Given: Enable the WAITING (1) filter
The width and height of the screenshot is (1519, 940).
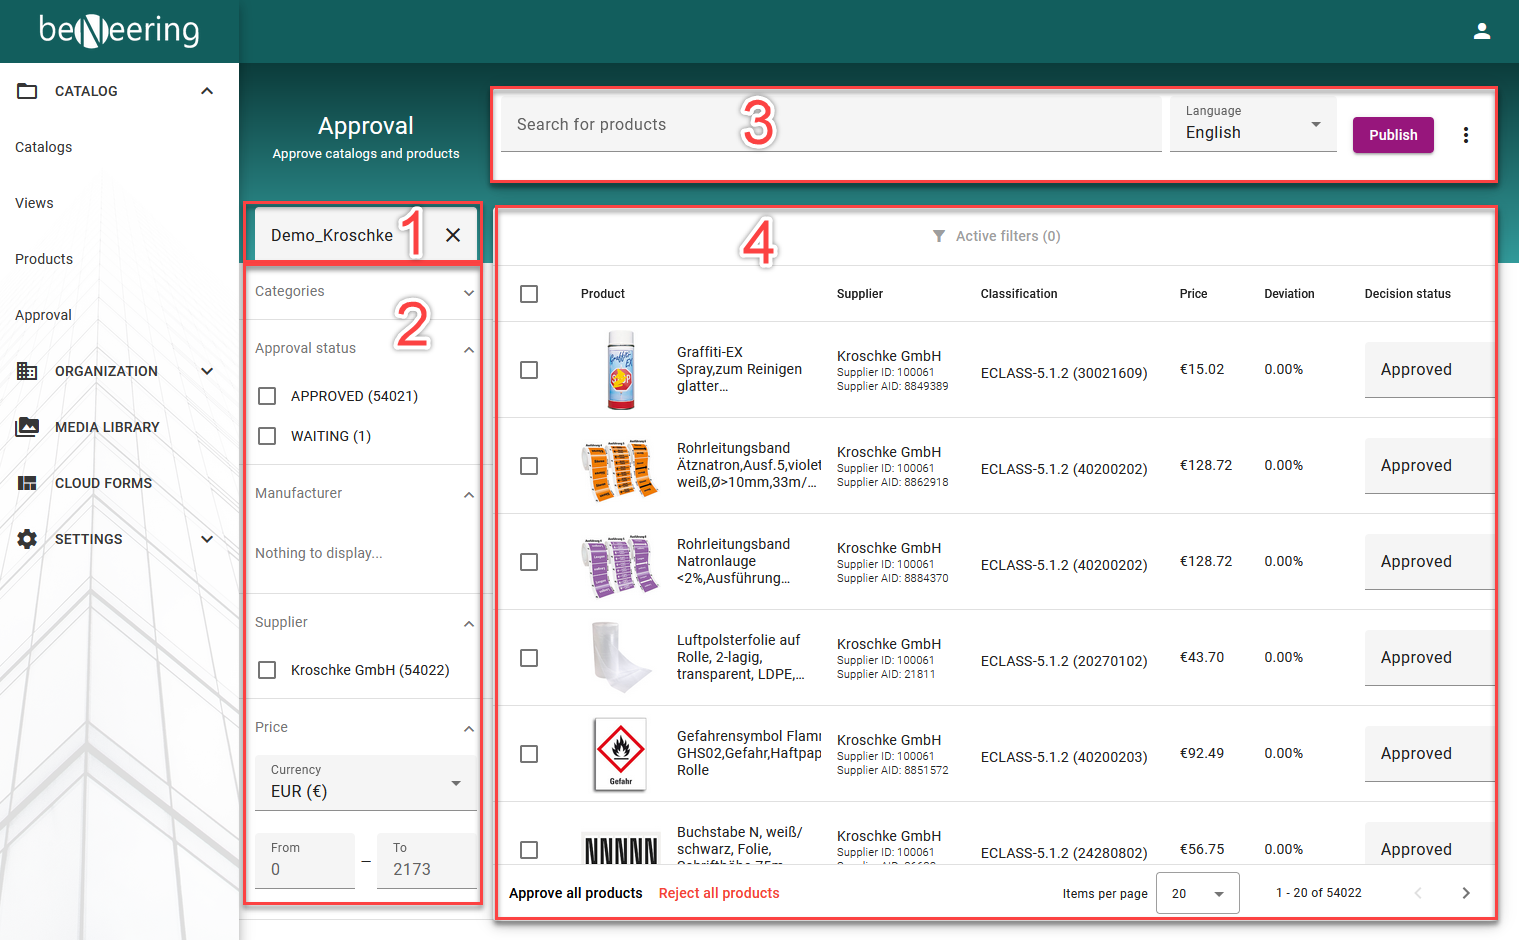Looking at the screenshot, I should tap(267, 436).
